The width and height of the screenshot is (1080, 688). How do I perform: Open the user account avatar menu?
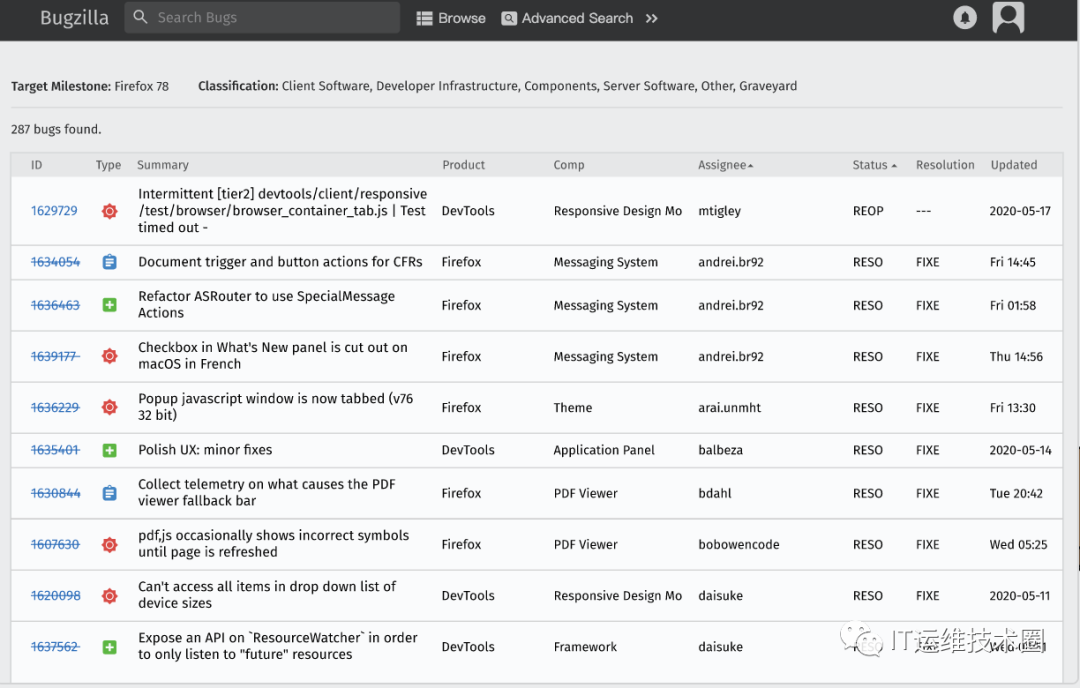(1008, 17)
